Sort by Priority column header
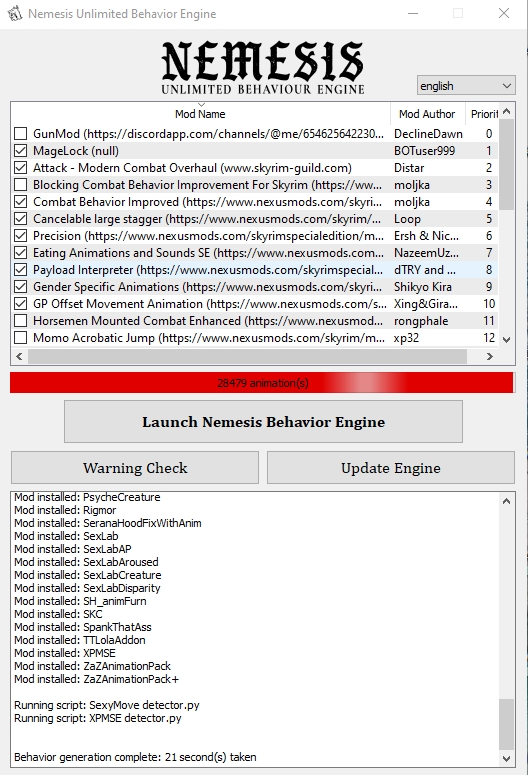The image size is (528, 775). pos(483,114)
